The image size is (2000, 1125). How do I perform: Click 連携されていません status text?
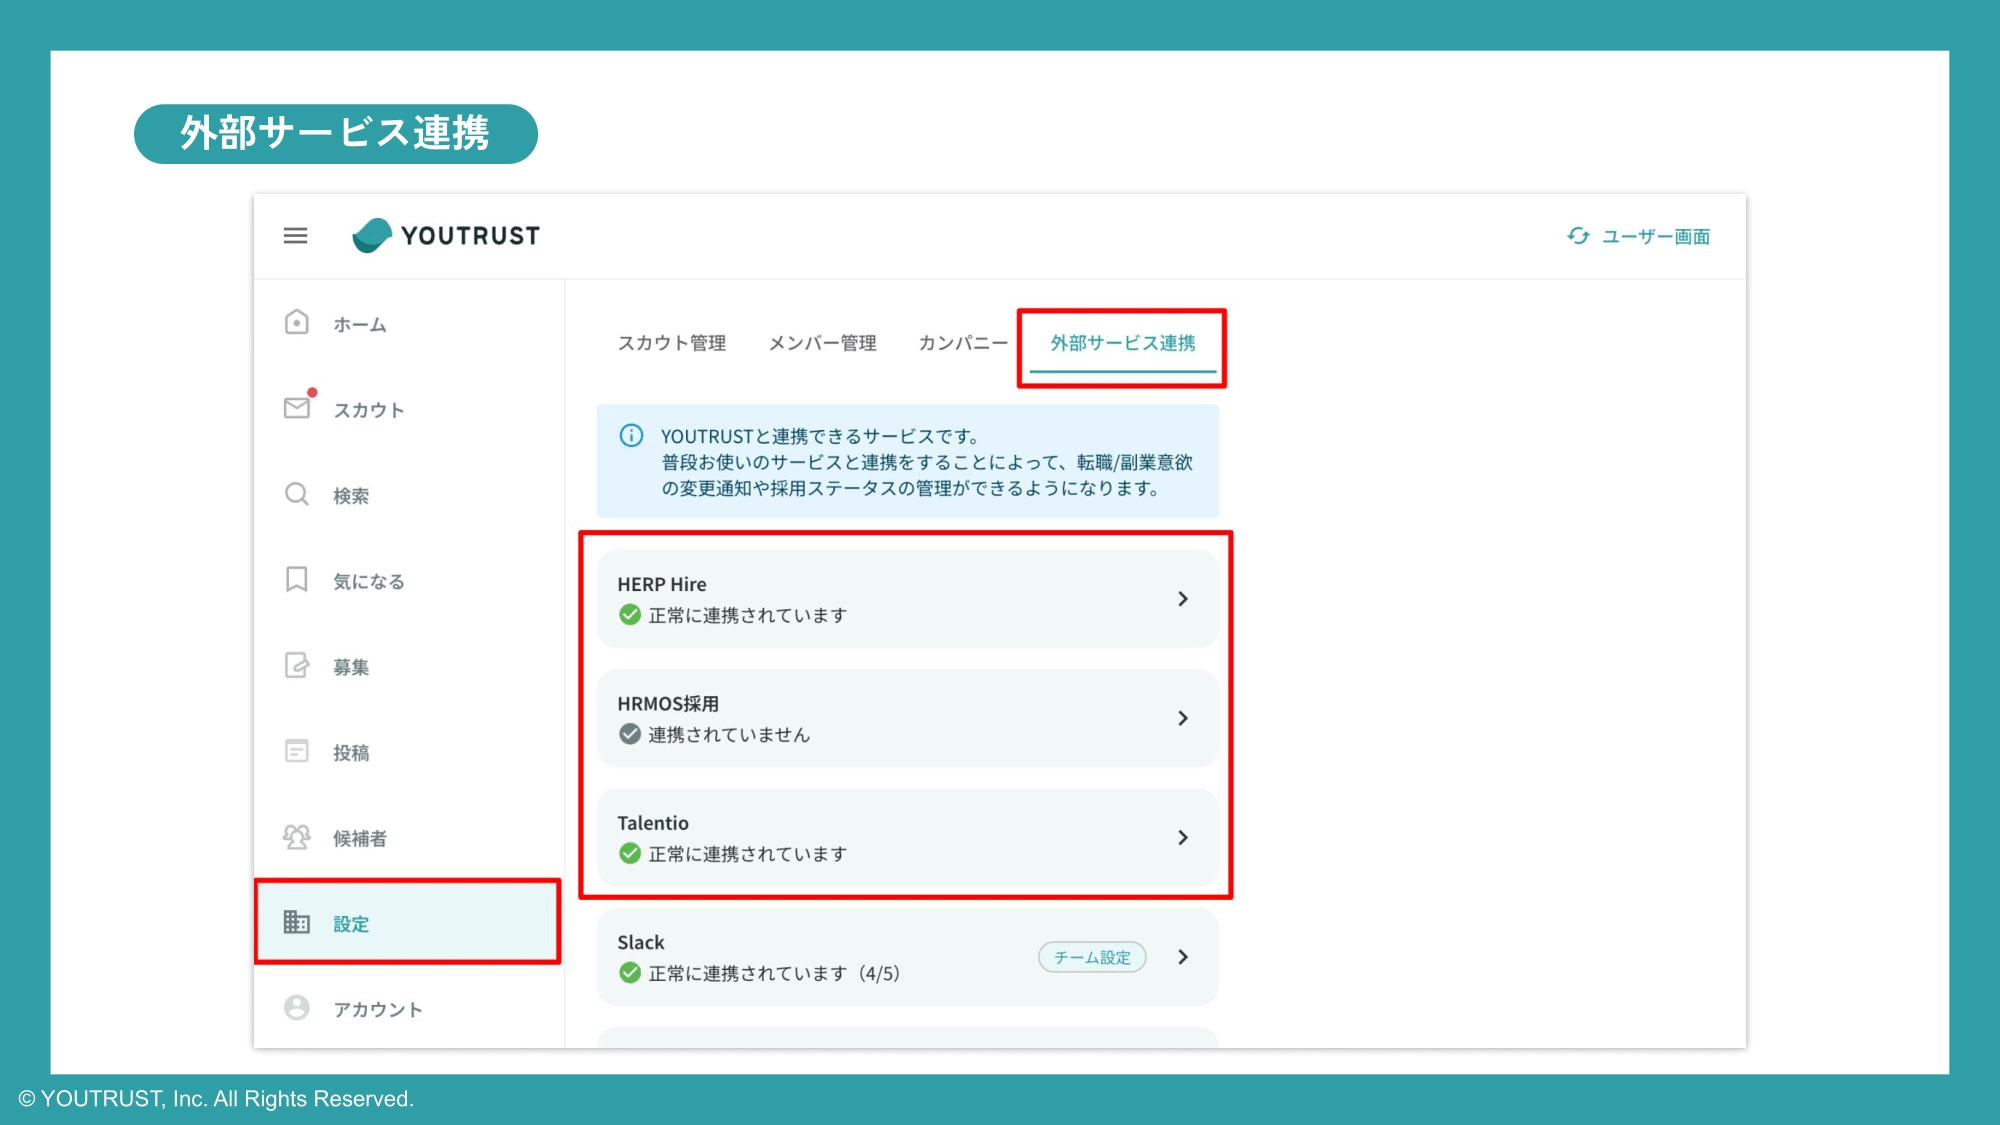coord(729,735)
